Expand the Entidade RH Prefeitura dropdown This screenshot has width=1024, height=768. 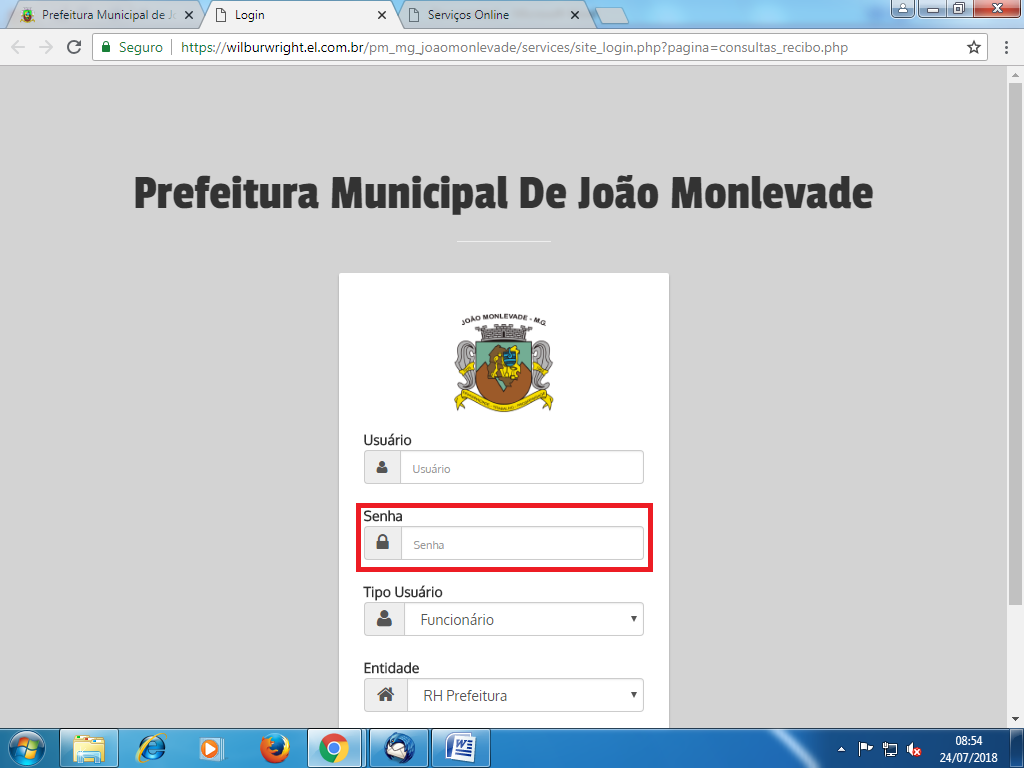524,695
